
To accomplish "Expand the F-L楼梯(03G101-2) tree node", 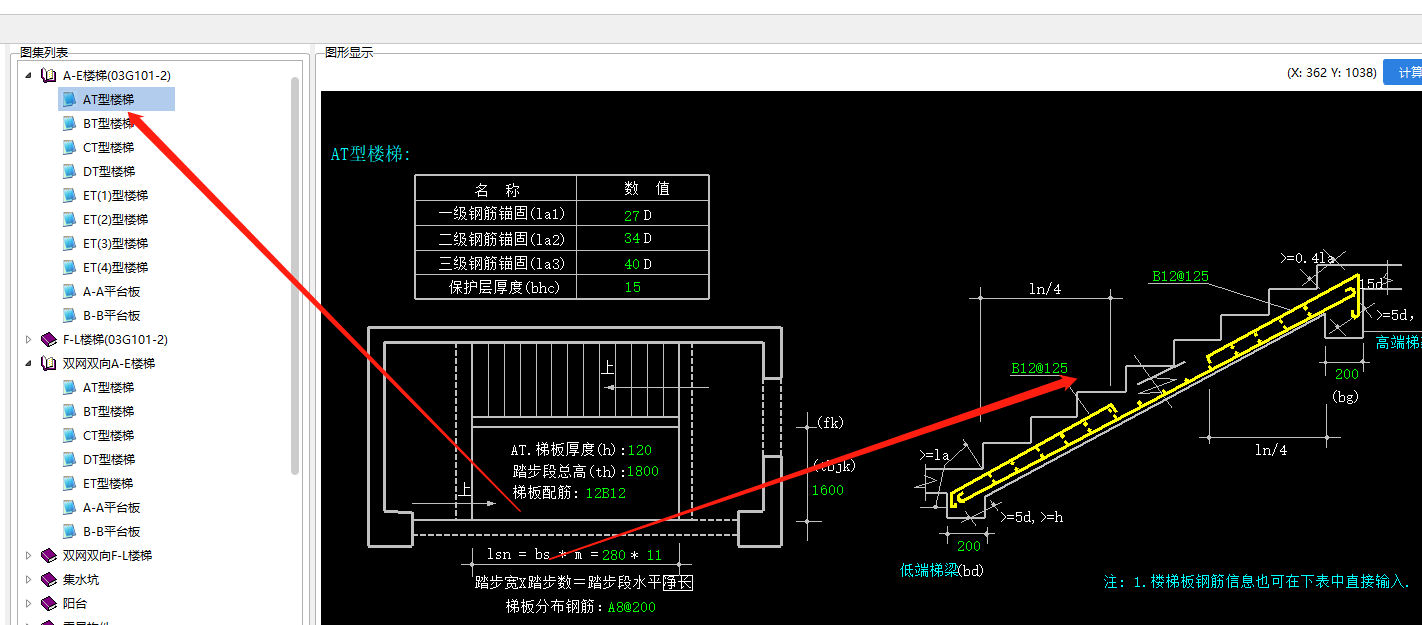I will (x=28, y=339).
